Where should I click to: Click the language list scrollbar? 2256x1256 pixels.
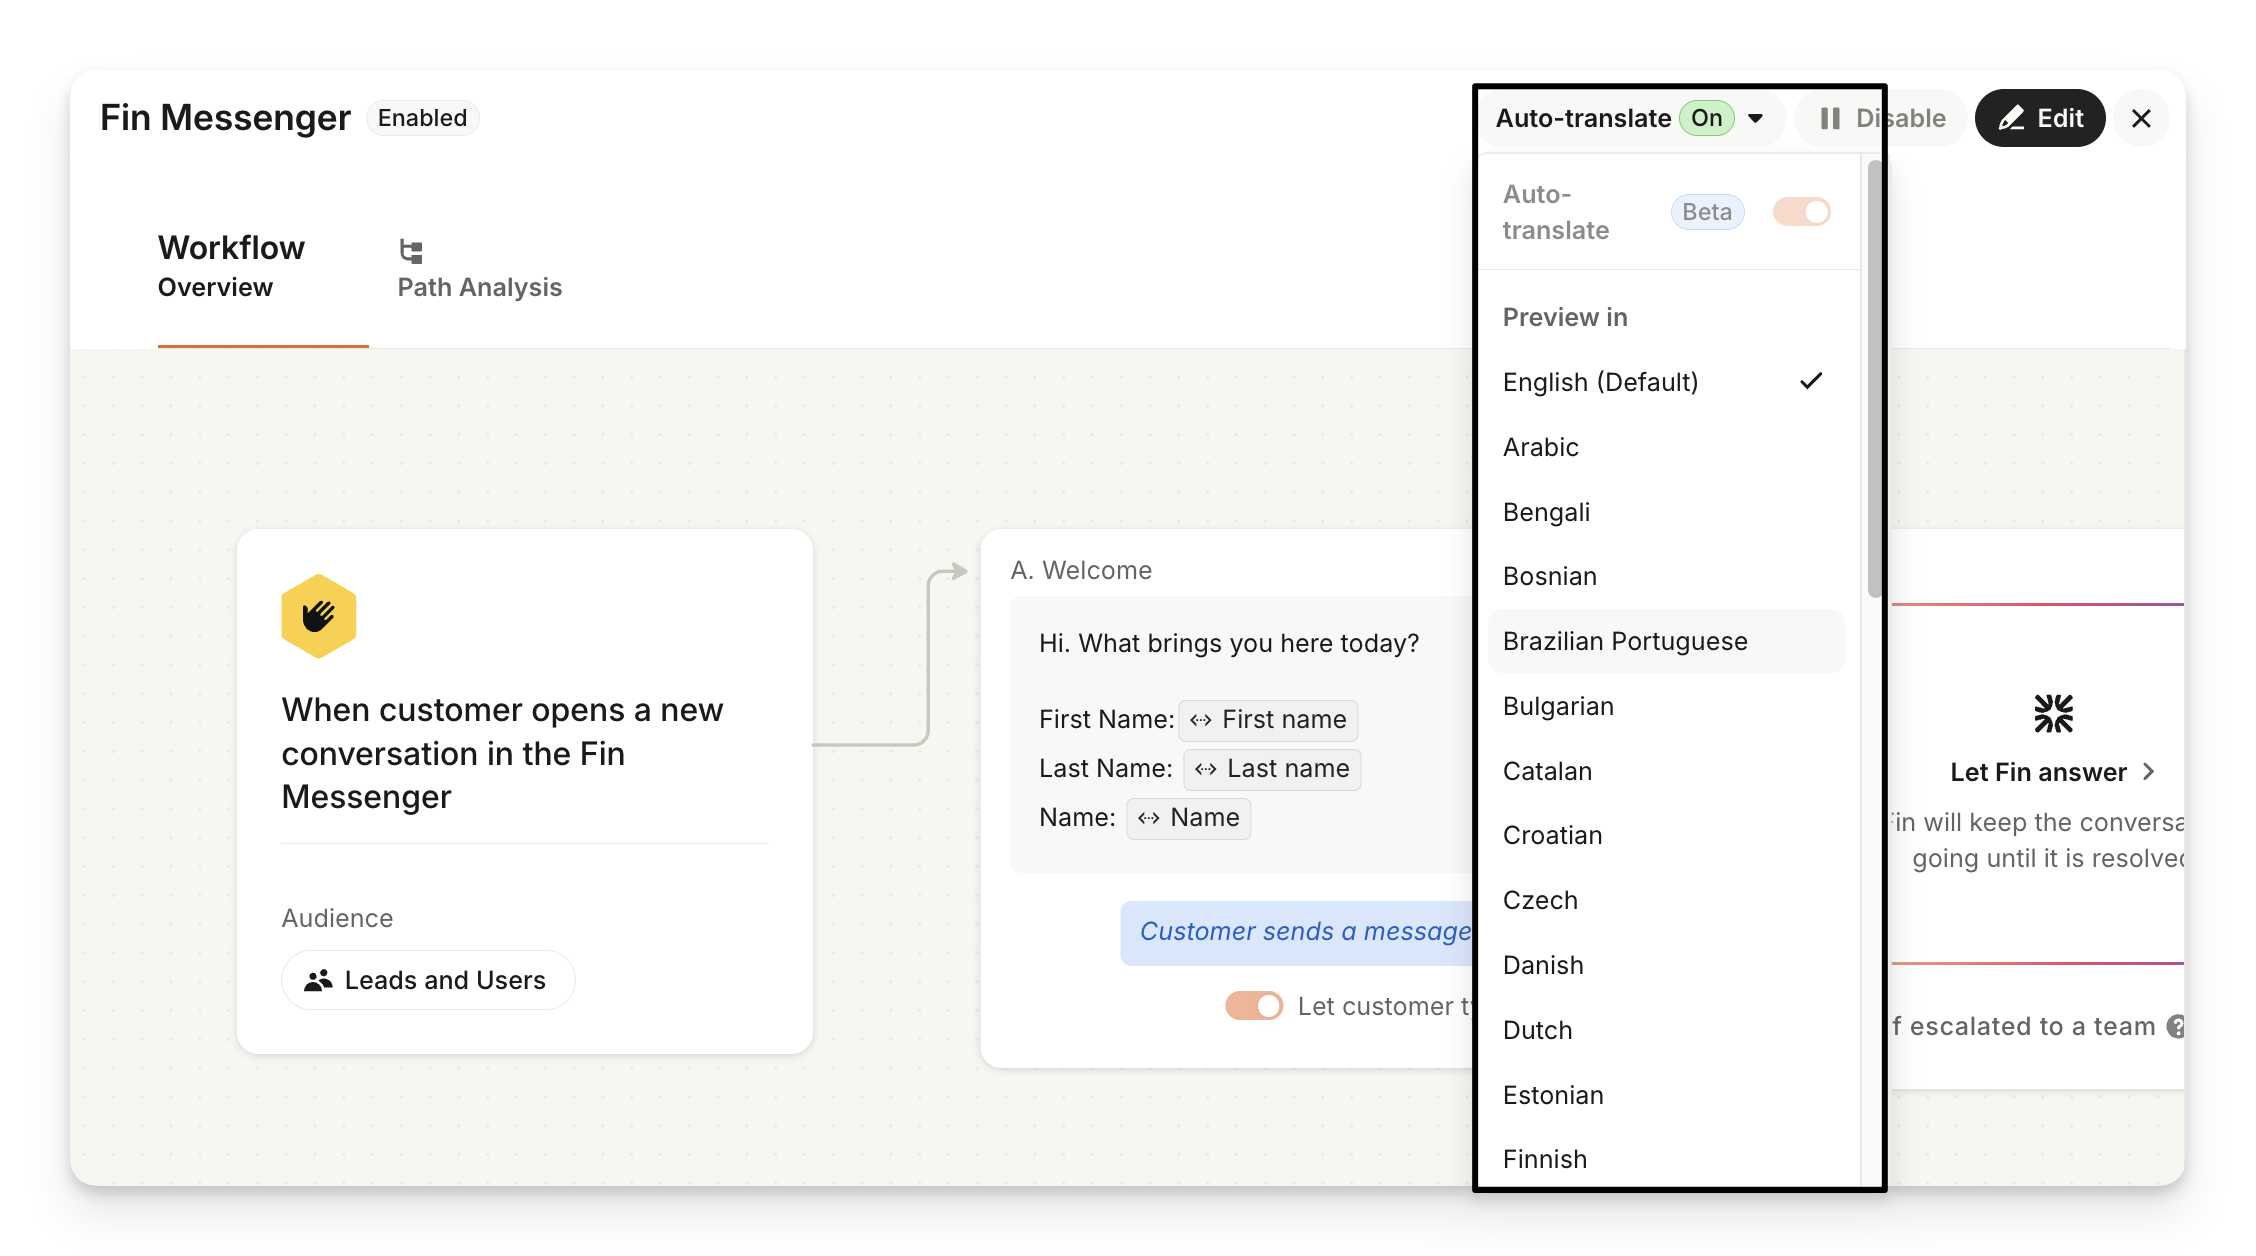[1874, 380]
